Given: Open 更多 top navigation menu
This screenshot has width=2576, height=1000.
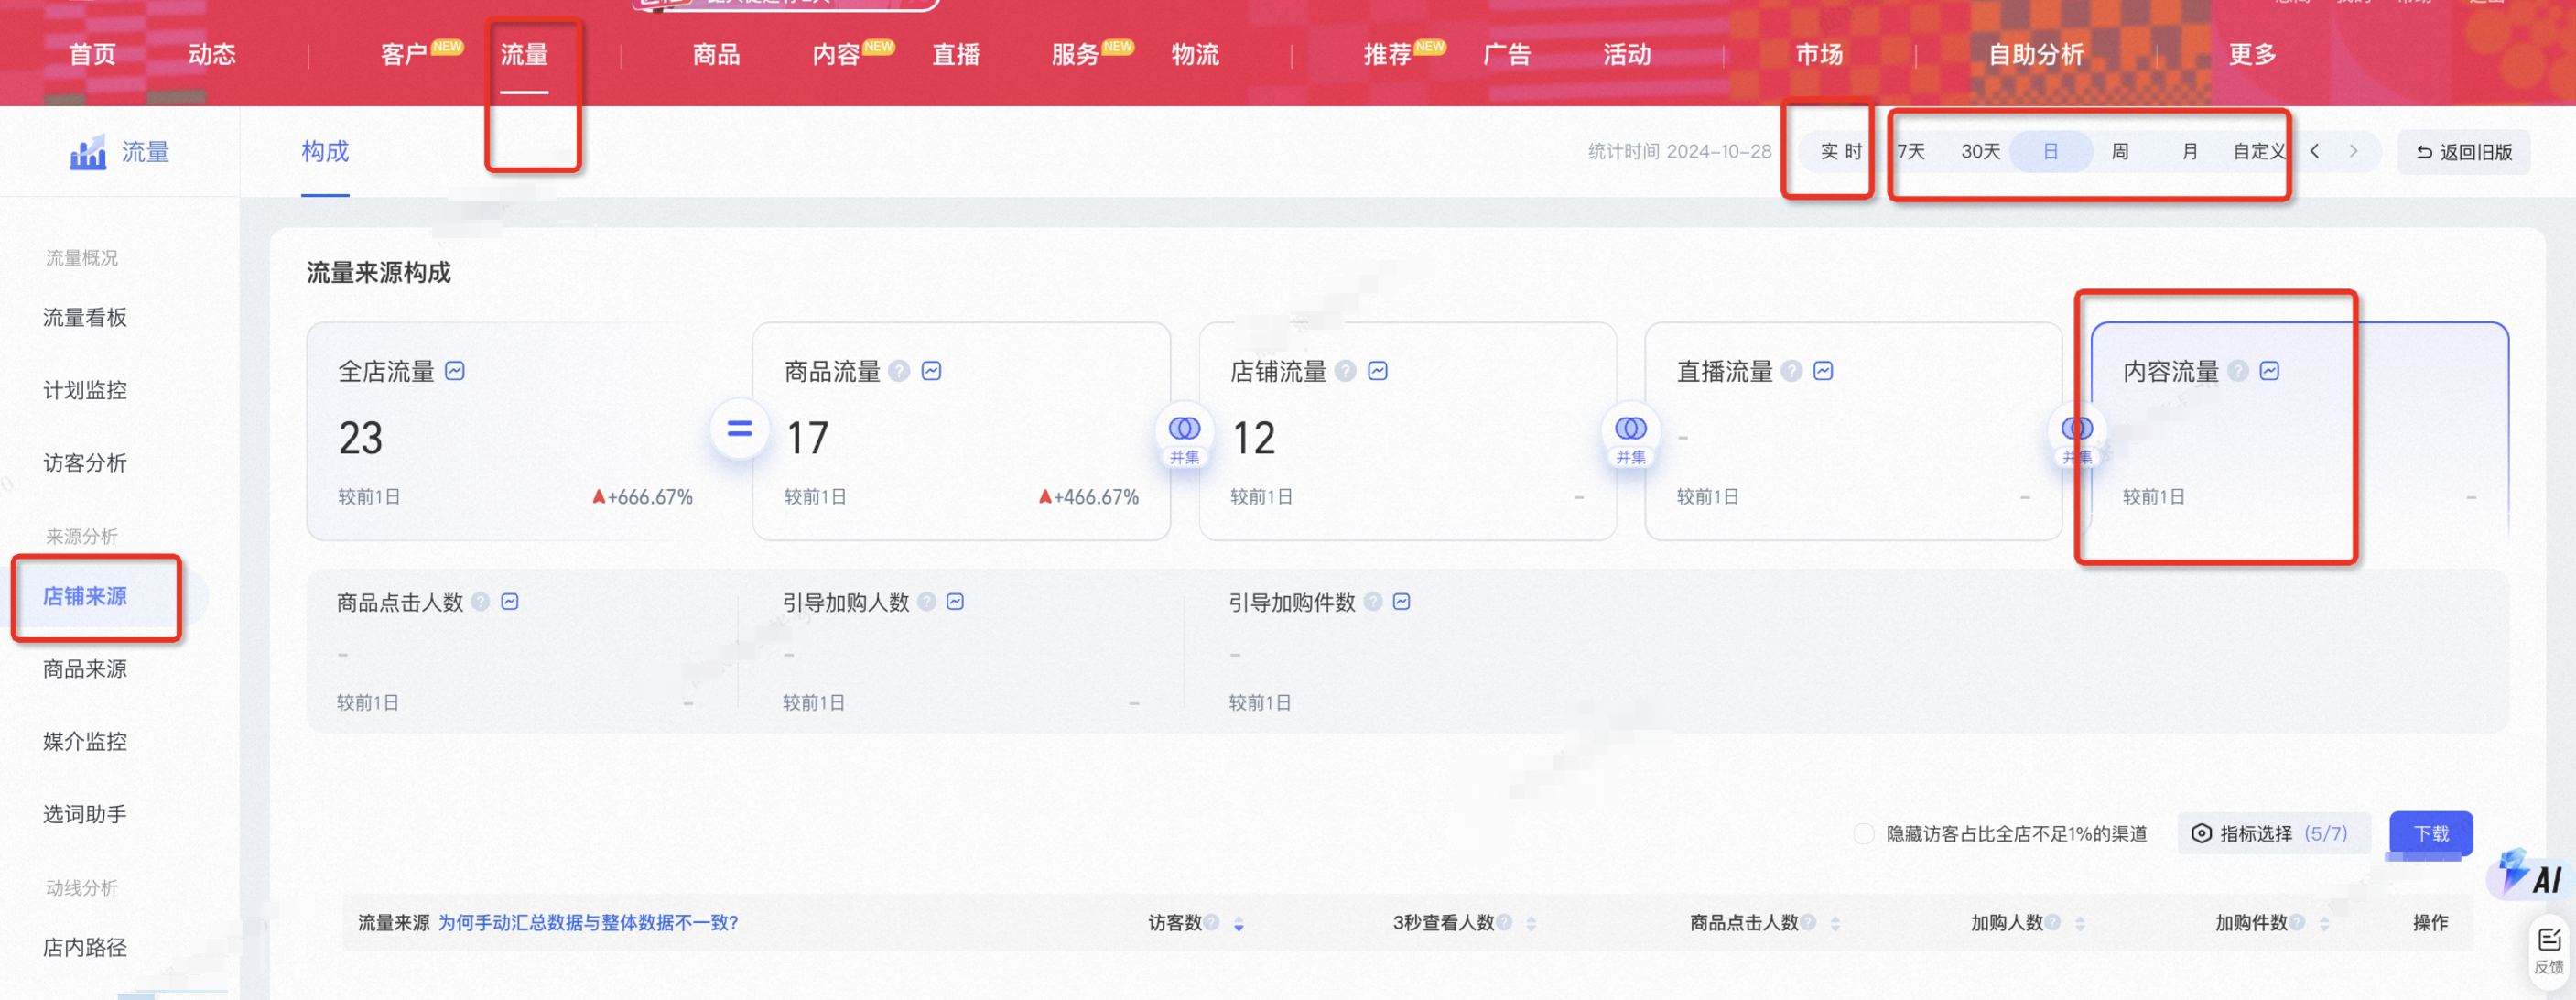Looking at the screenshot, I should (2252, 54).
